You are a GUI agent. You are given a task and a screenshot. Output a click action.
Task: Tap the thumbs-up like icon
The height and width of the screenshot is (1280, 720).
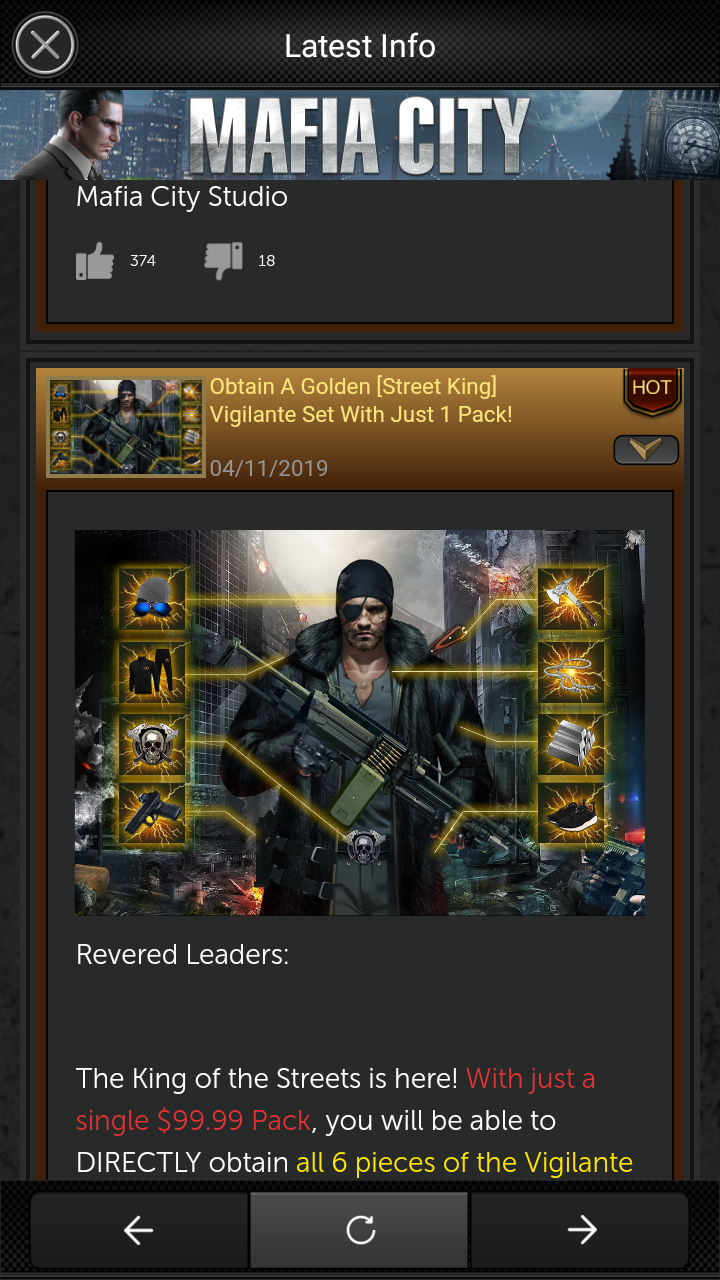pyautogui.click(x=95, y=262)
